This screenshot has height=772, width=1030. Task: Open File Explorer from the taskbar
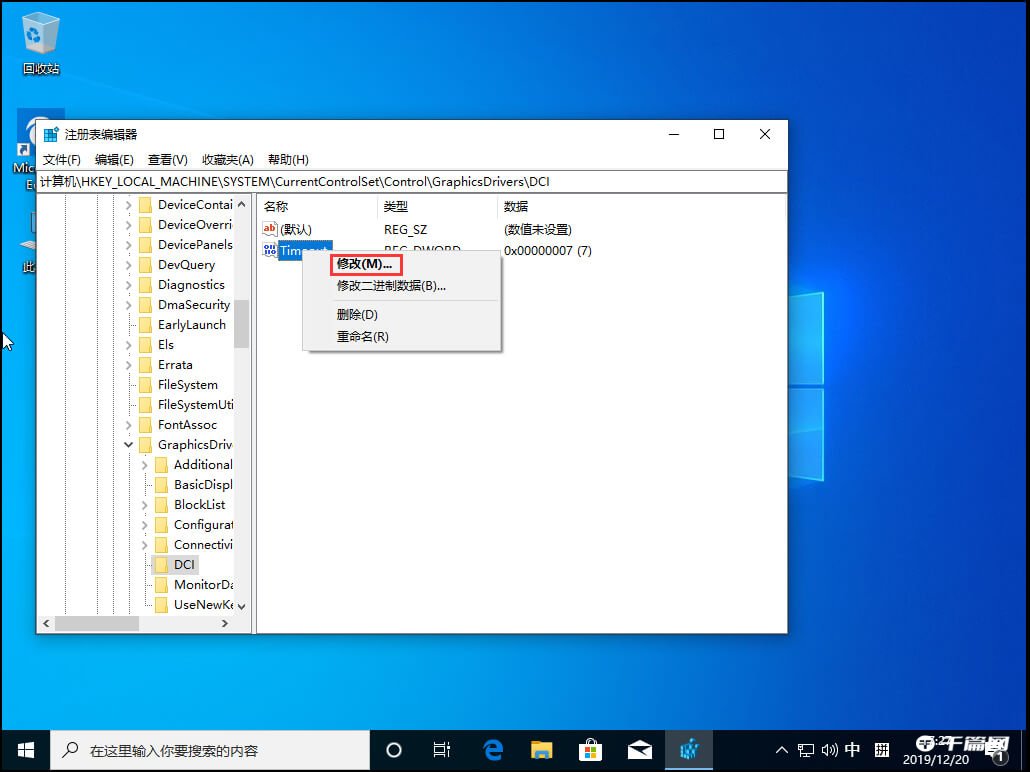pyautogui.click(x=542, y=749)
